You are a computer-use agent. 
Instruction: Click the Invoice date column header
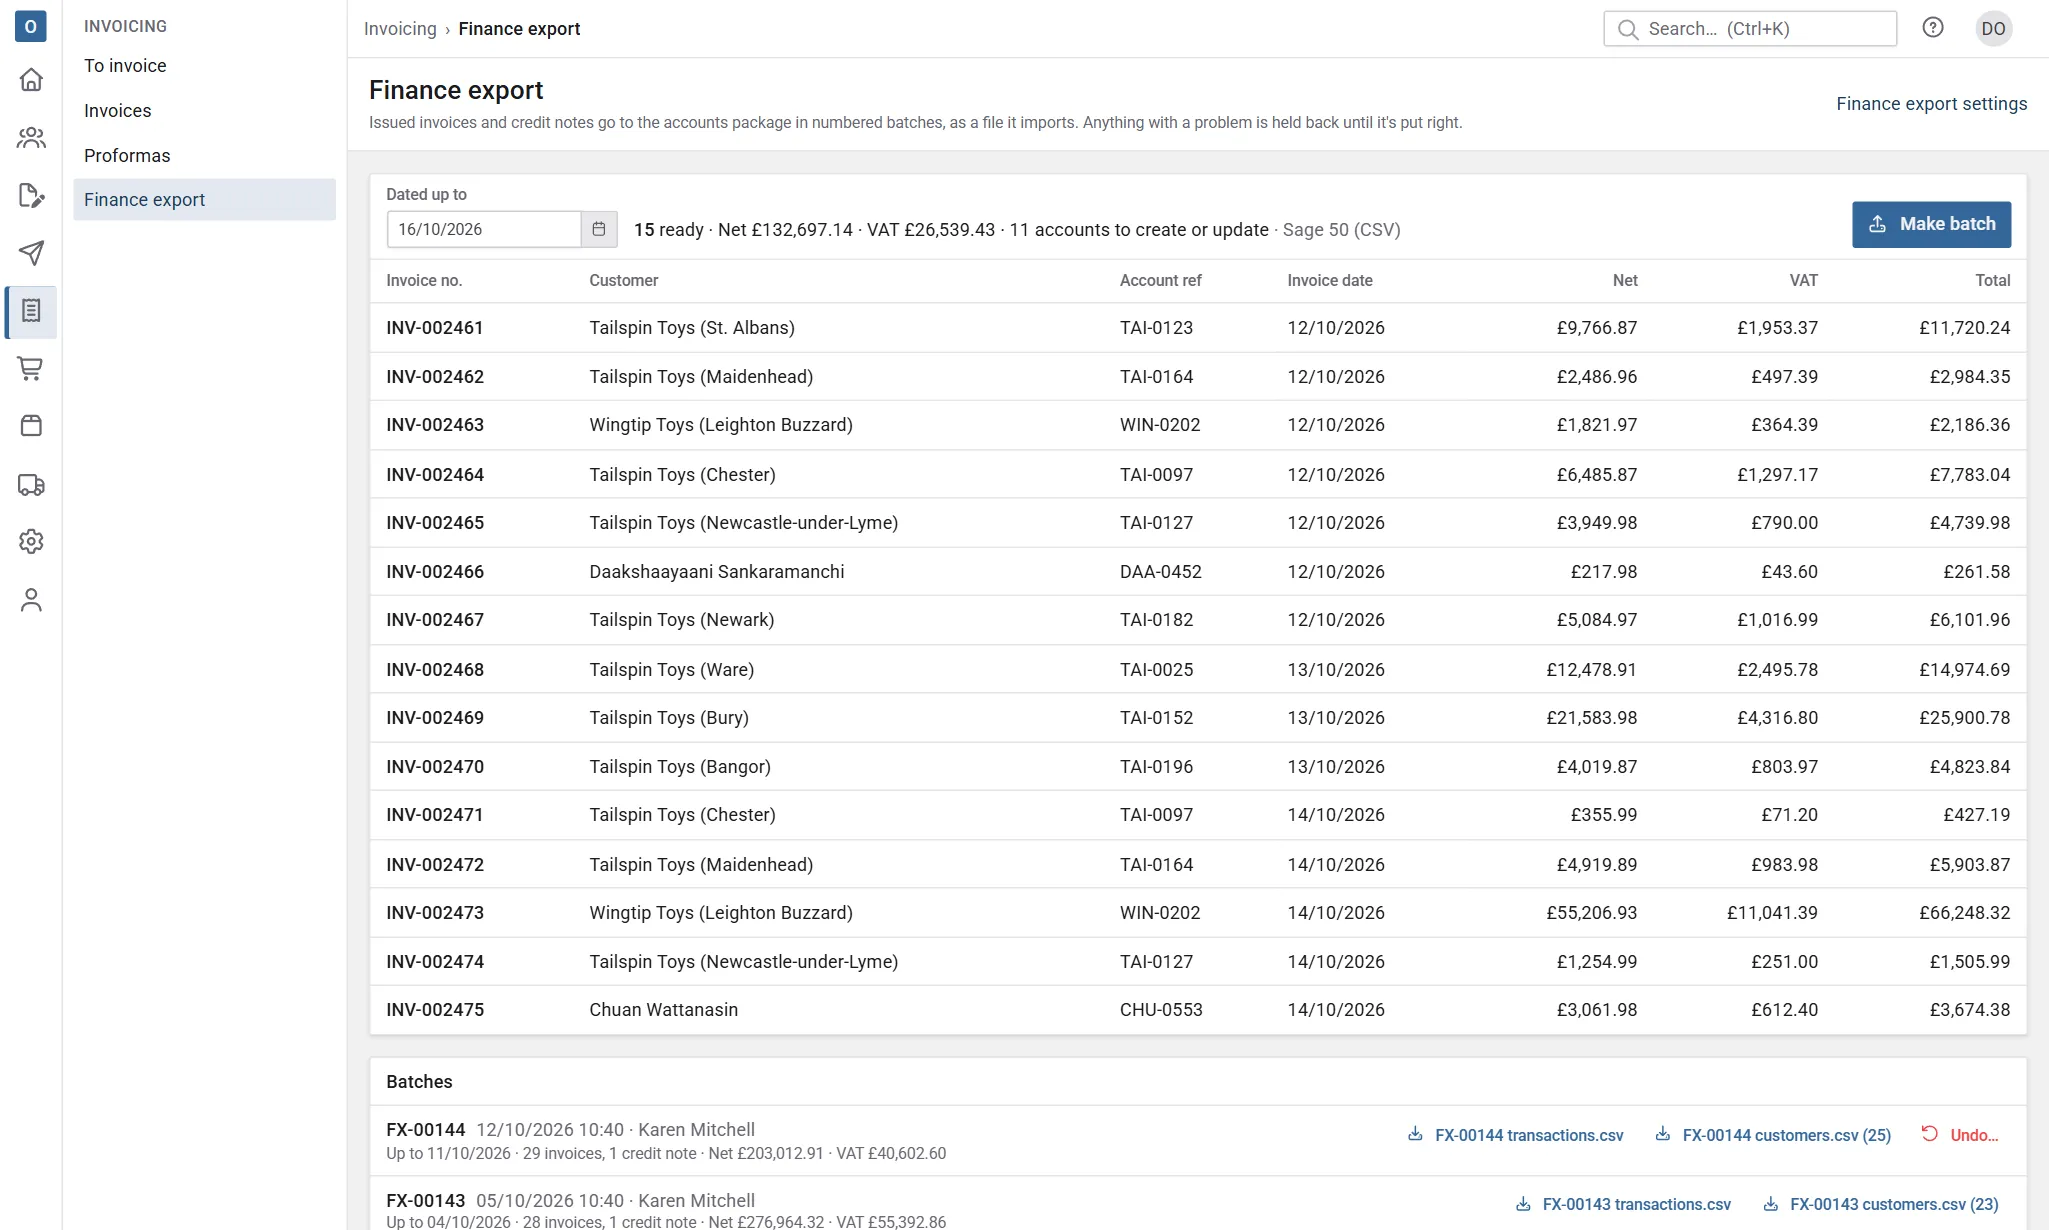(x=1329, y=281)
